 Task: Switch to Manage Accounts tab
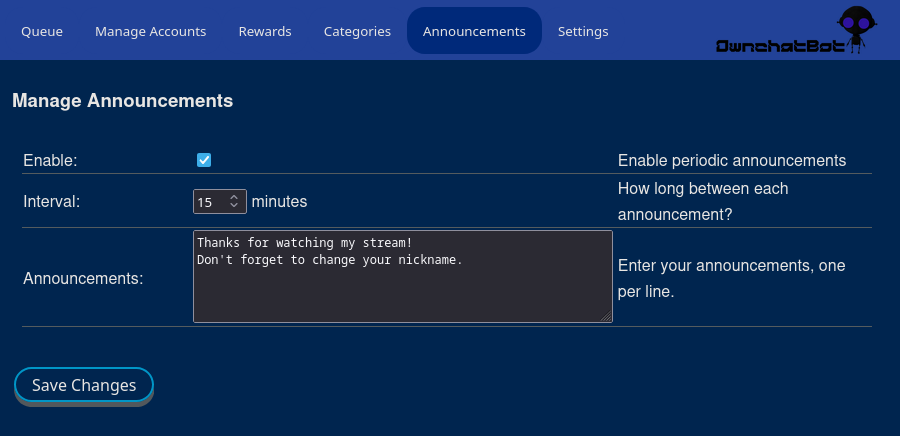point(150,31)
